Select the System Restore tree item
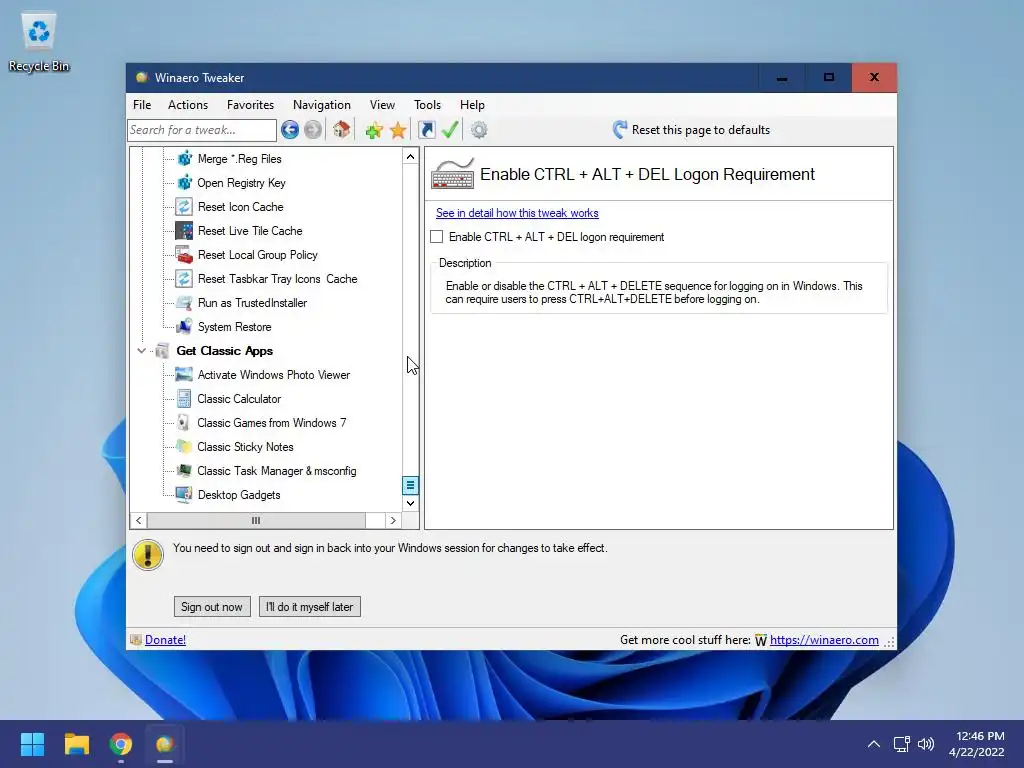 pos(234,327)
